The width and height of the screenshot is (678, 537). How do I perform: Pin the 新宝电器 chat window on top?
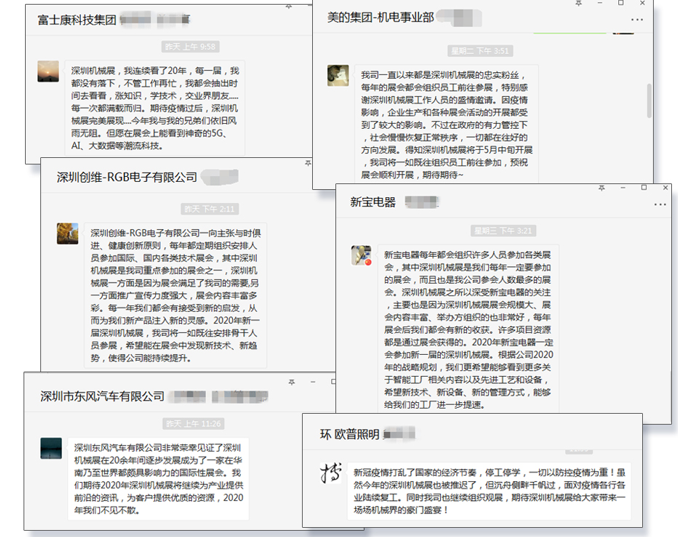coord(601,188)
